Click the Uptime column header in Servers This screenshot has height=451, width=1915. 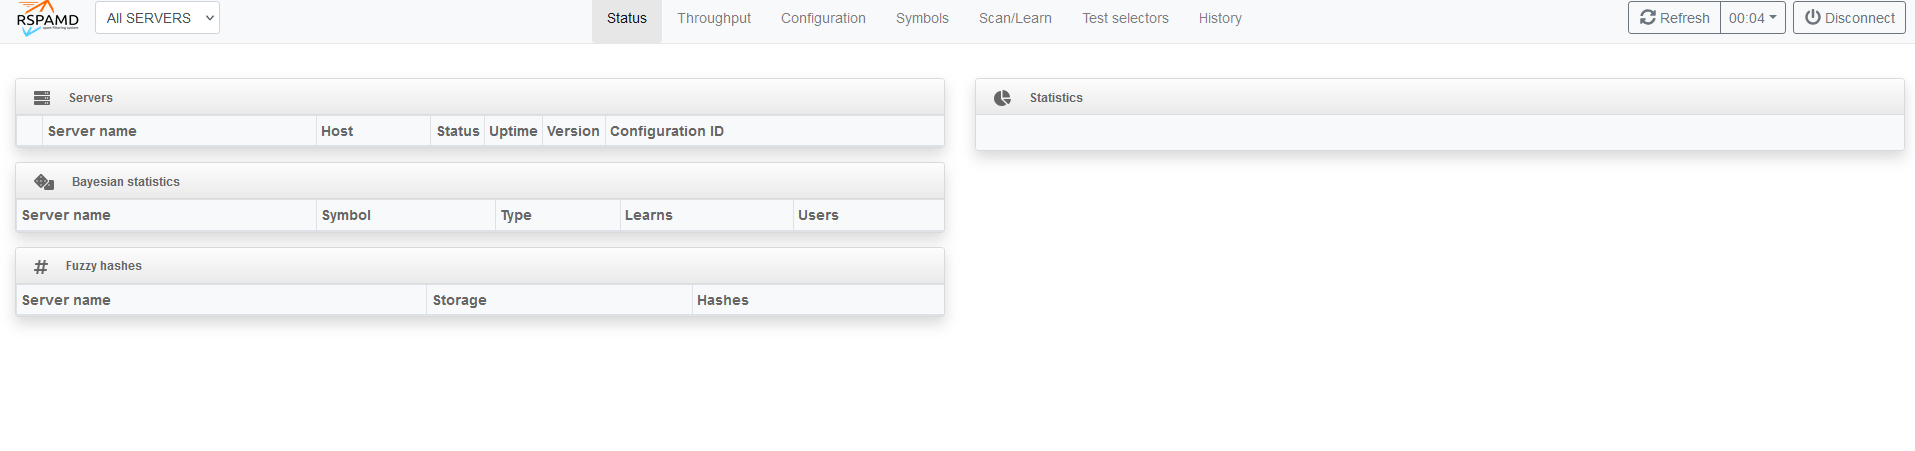(513, 131)
